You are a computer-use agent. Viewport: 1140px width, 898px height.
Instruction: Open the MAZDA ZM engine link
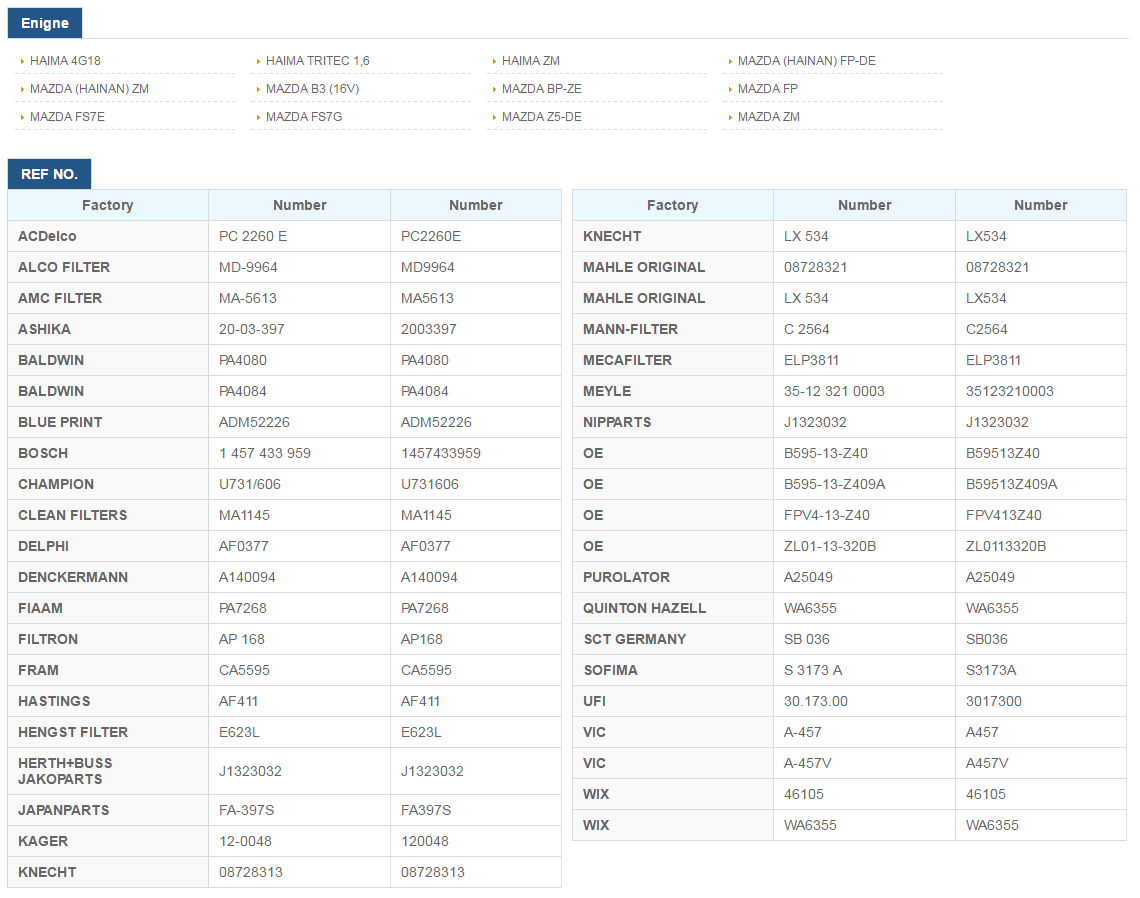(768, 117)
